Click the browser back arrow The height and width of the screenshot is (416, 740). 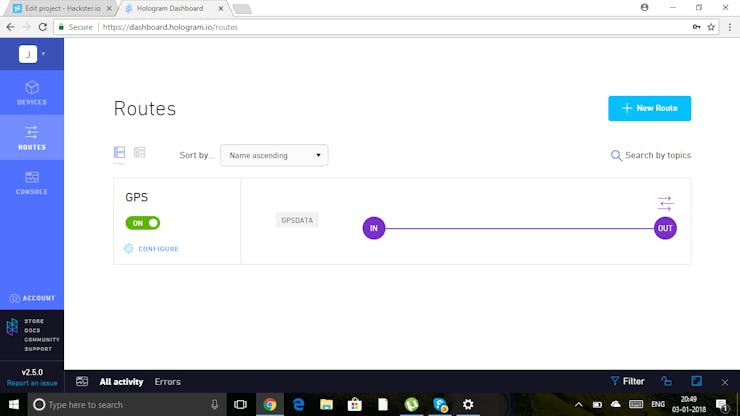[x=10, y=27]
